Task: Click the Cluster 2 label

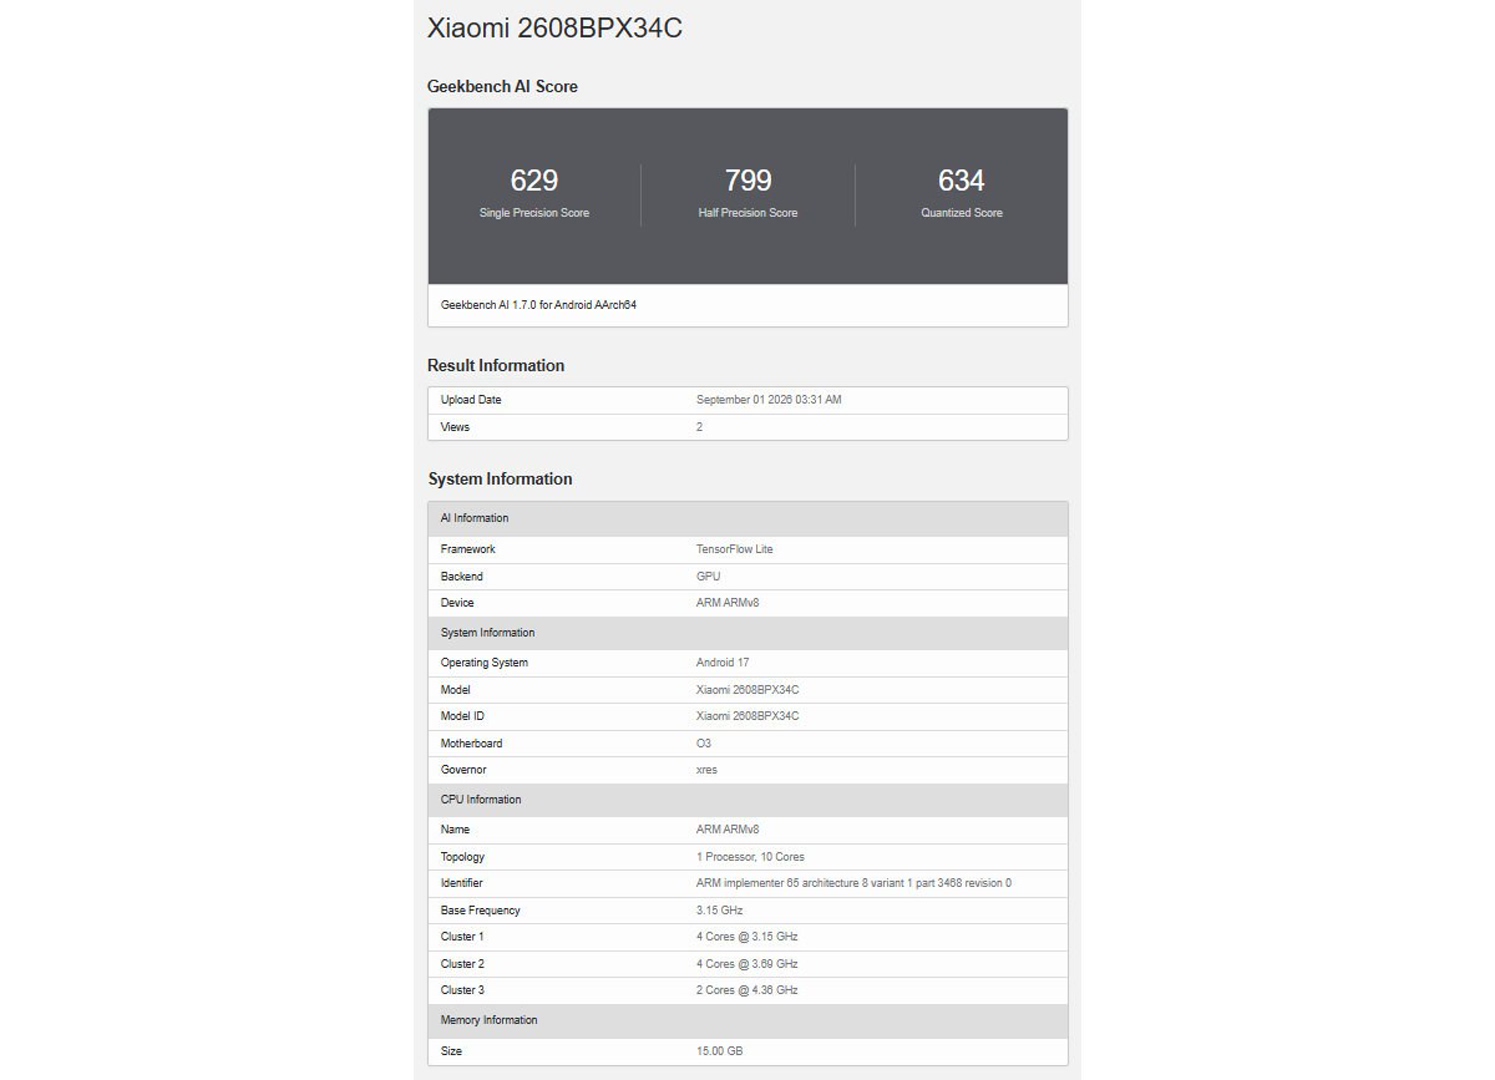Action: pyautogui.click(x=462, y=964)
